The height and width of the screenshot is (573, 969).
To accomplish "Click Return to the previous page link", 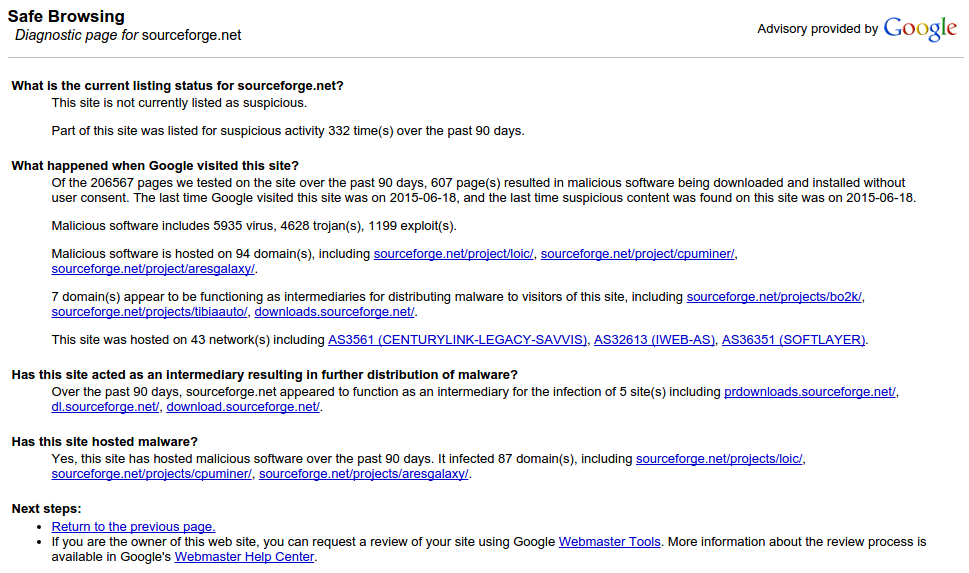I will [133, 527].
